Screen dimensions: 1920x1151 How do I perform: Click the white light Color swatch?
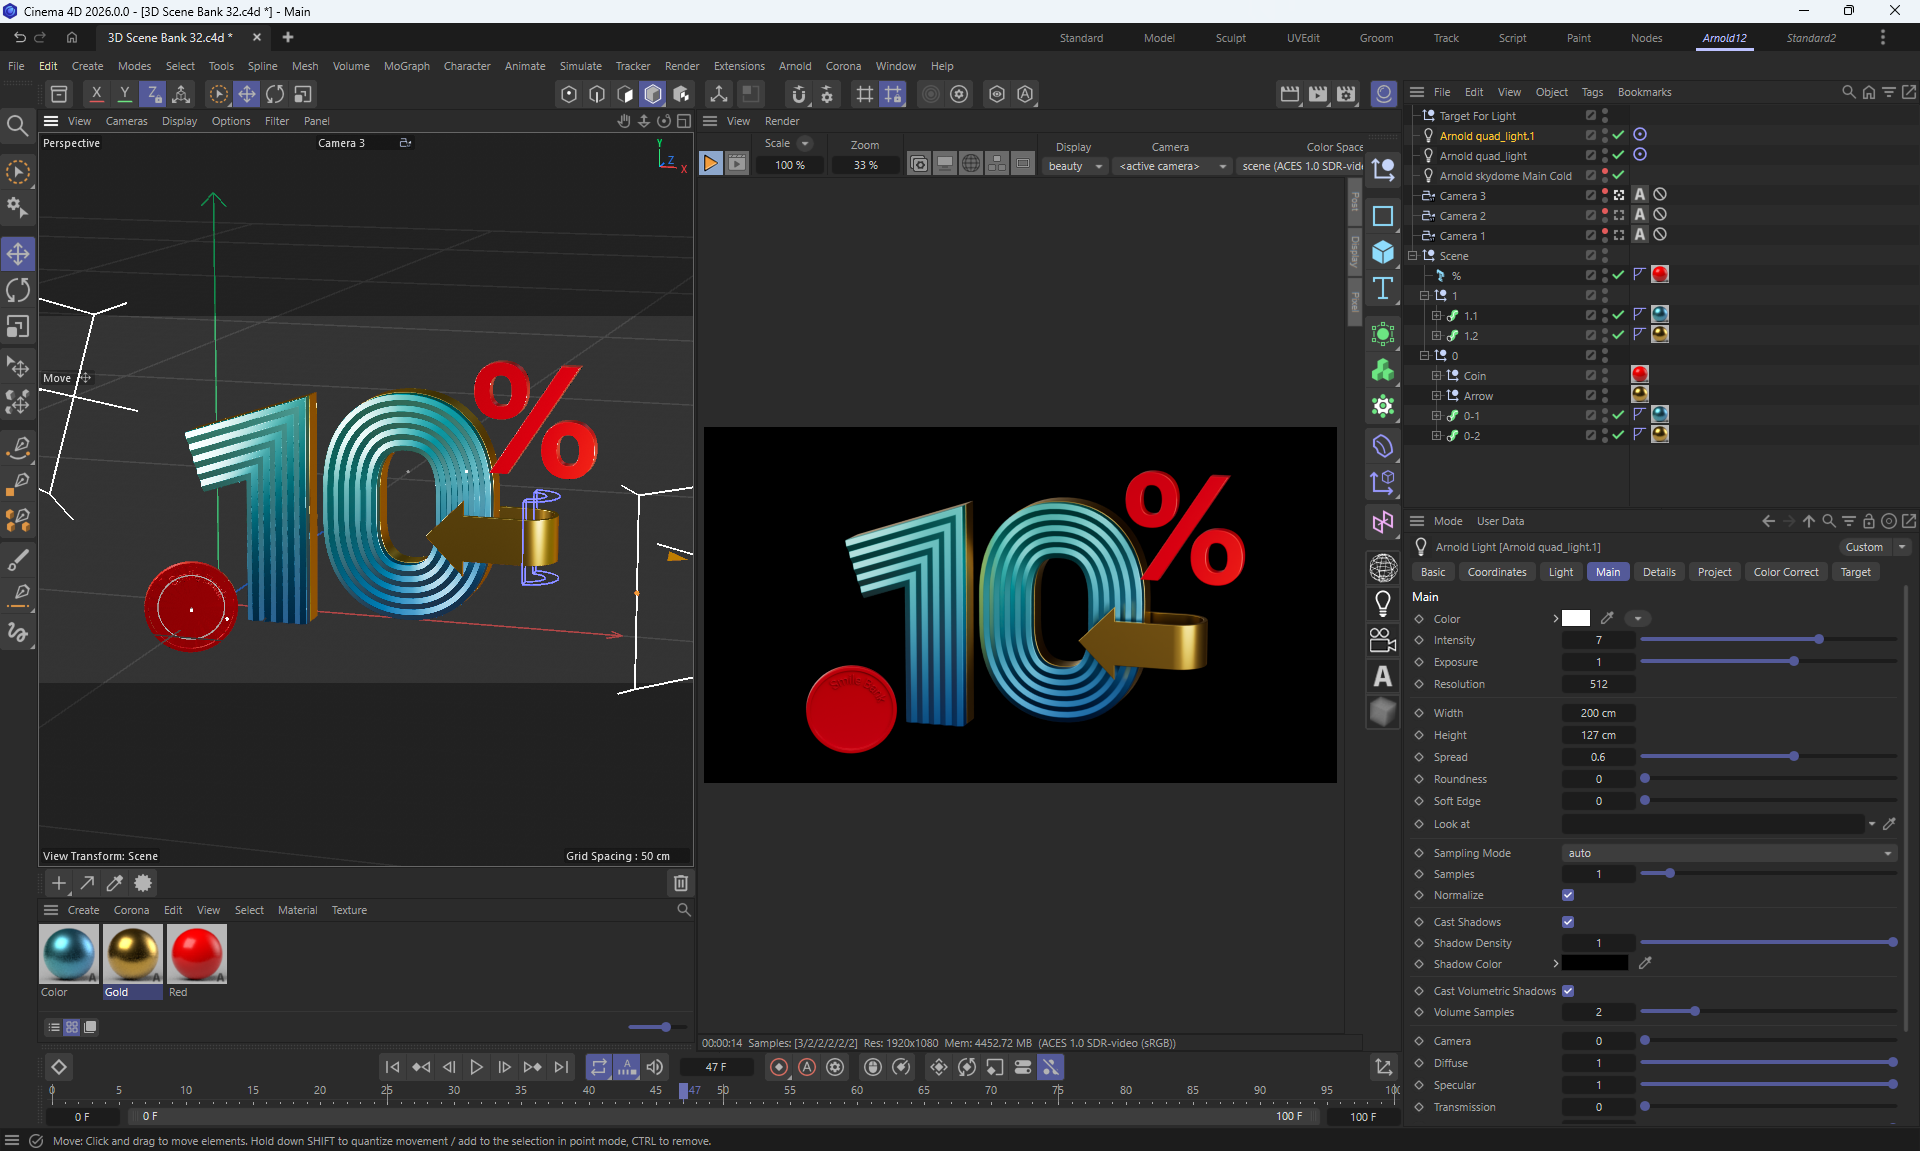[1576, 618]
